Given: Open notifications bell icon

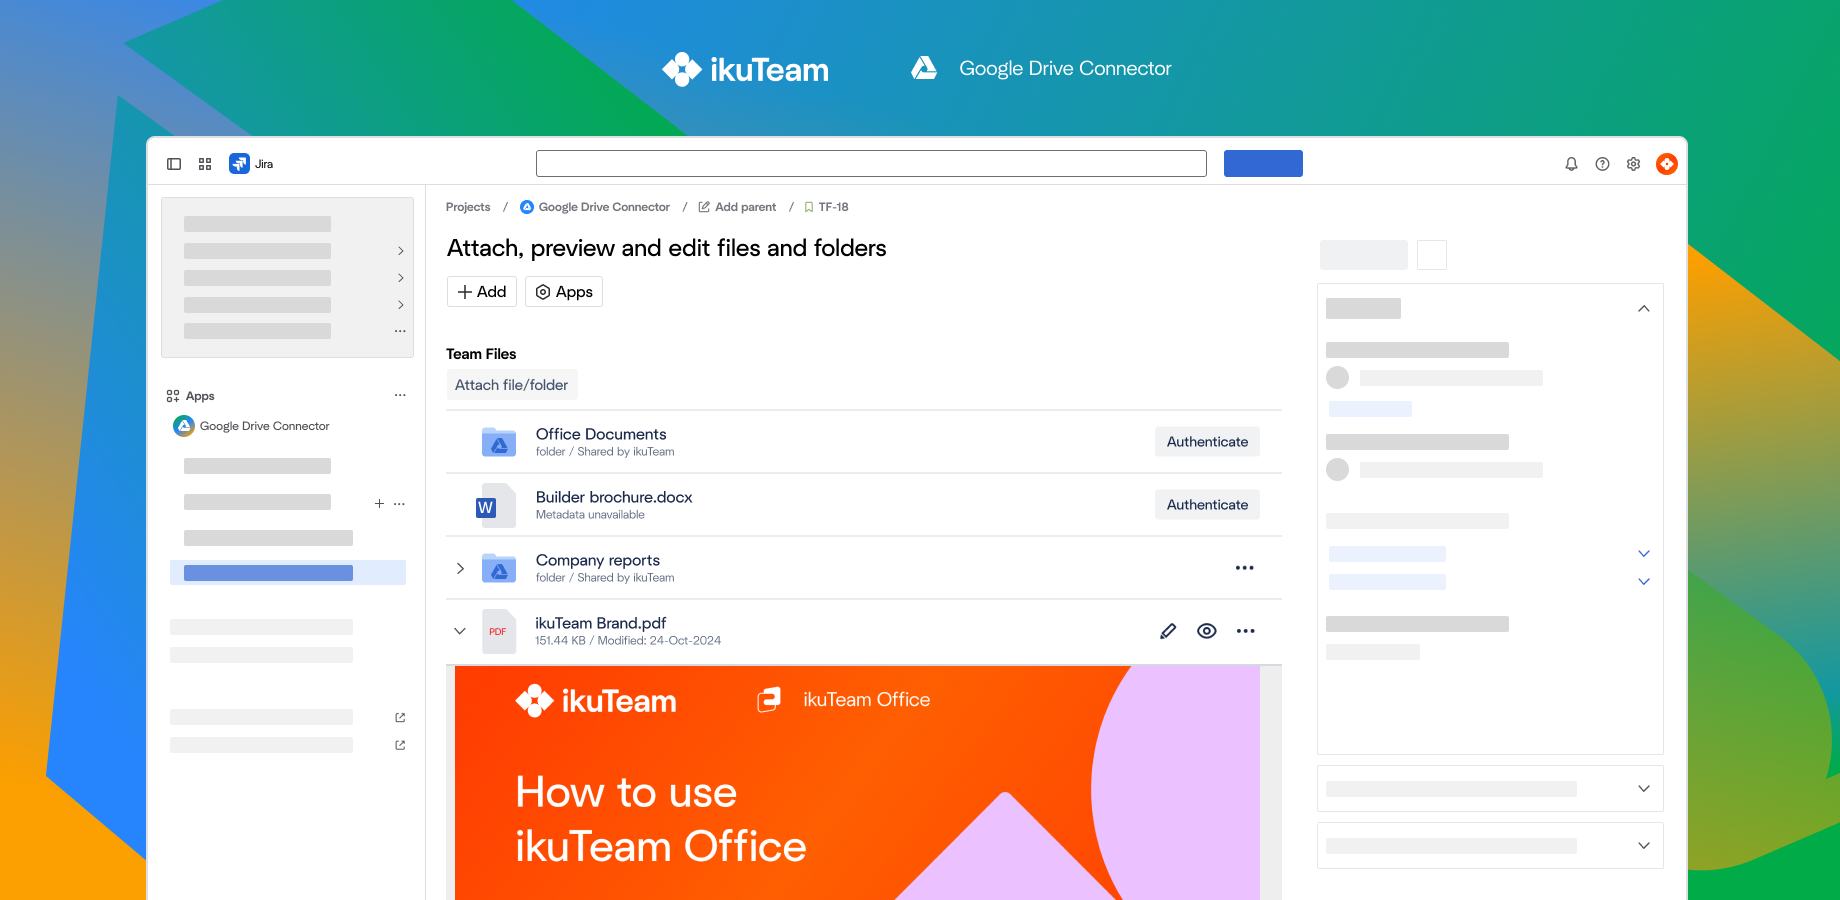Looking at the screenshot, I should [1571, 164].
